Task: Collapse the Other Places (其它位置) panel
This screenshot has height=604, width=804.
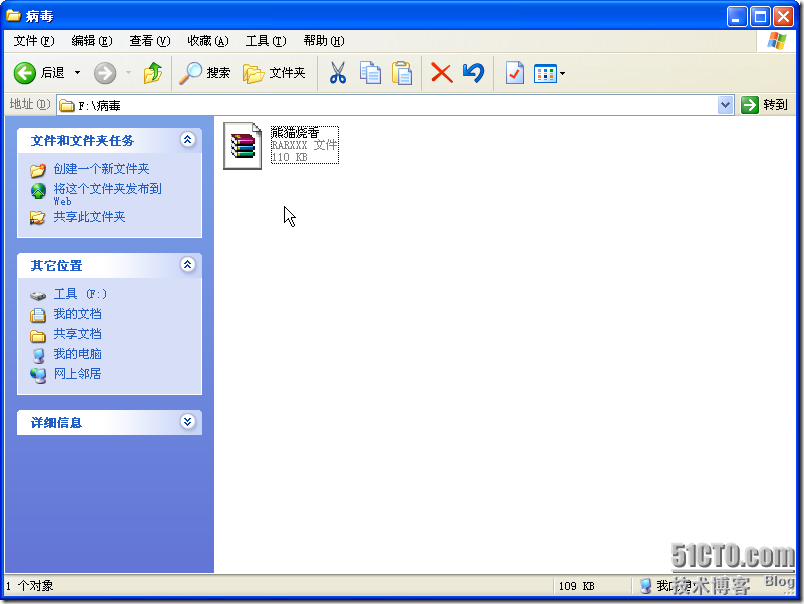Action: pyautogui.click(x=188, y=265)
